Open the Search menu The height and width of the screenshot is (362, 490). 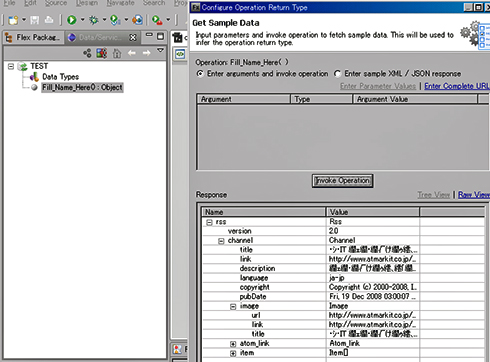coord(154,3)
